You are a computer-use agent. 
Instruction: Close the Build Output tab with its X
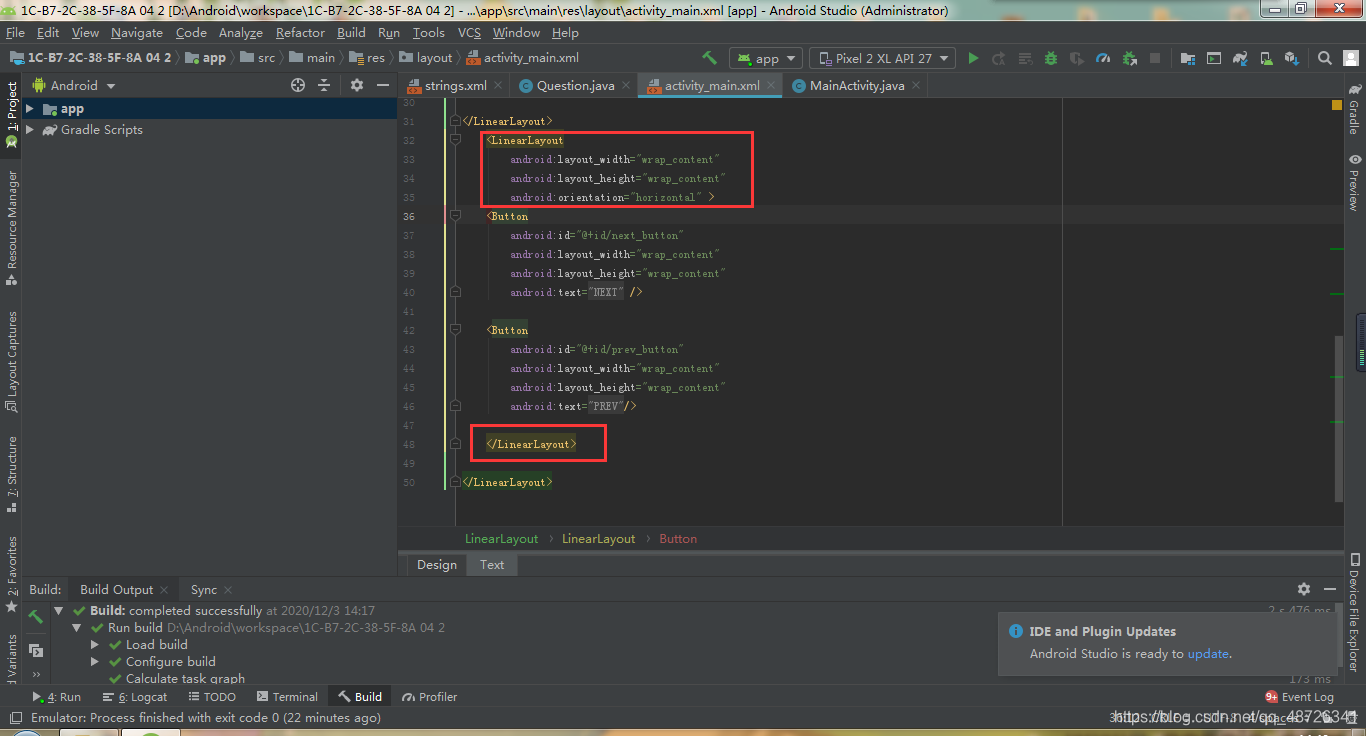click(x=165, y=590)
